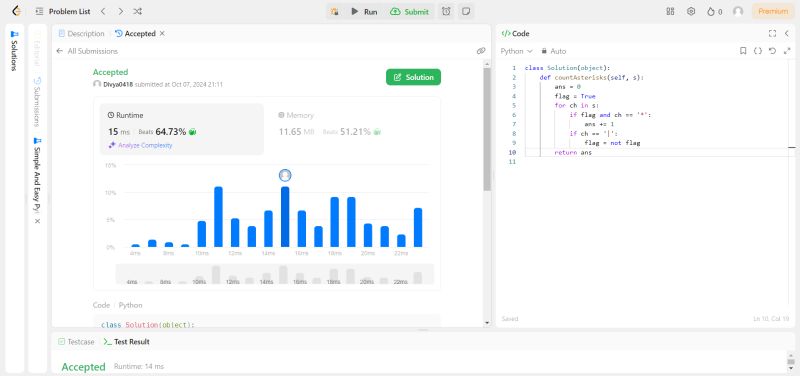800x376 pixels.
Task: Switch to the Testcase tab
Action: [x=76, y=342]
